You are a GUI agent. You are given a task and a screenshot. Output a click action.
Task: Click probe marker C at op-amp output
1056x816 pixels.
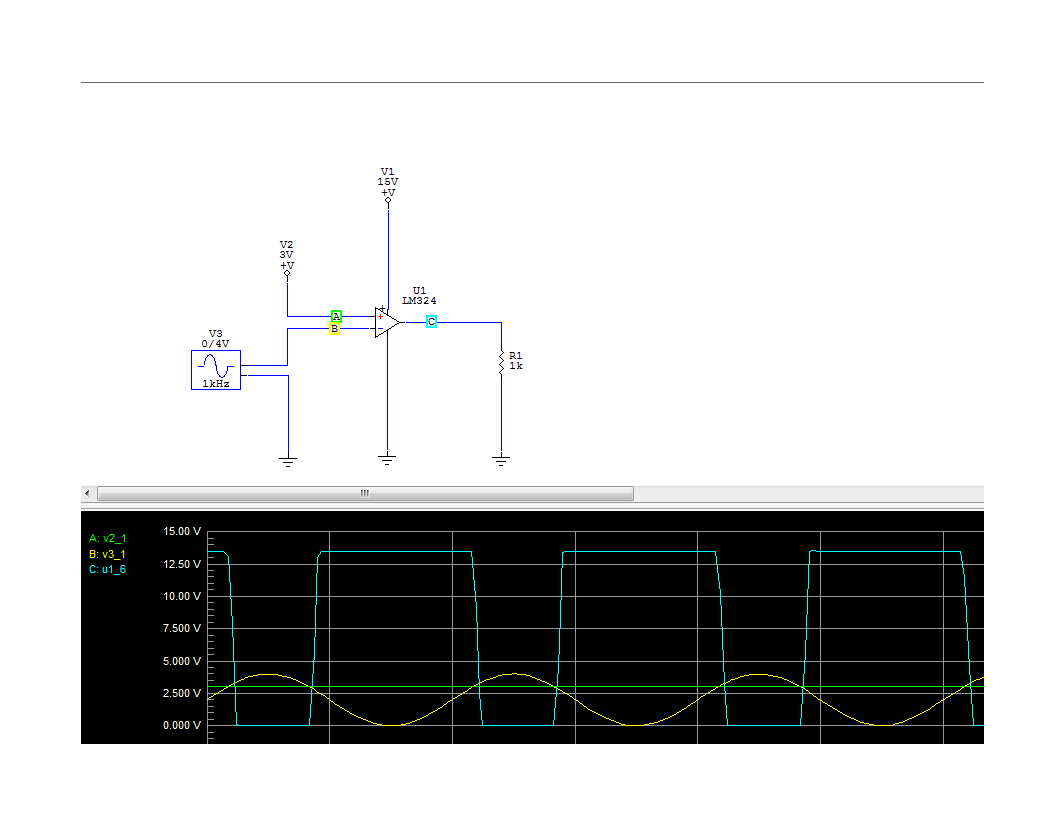click(x=432, y=322)
